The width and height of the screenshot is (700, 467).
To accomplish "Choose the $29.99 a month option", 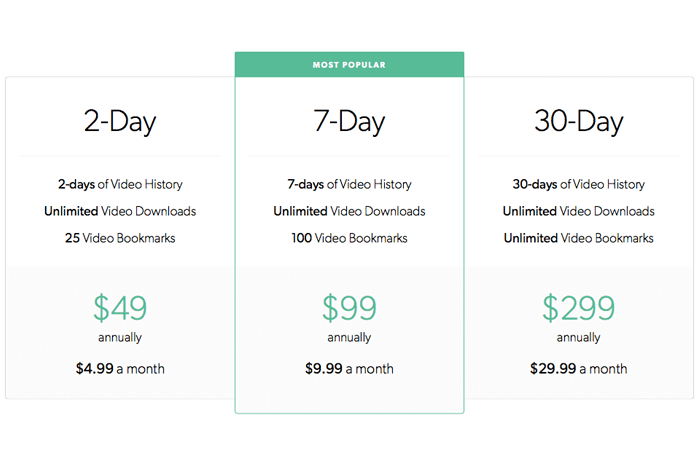I will pos(579,369).
